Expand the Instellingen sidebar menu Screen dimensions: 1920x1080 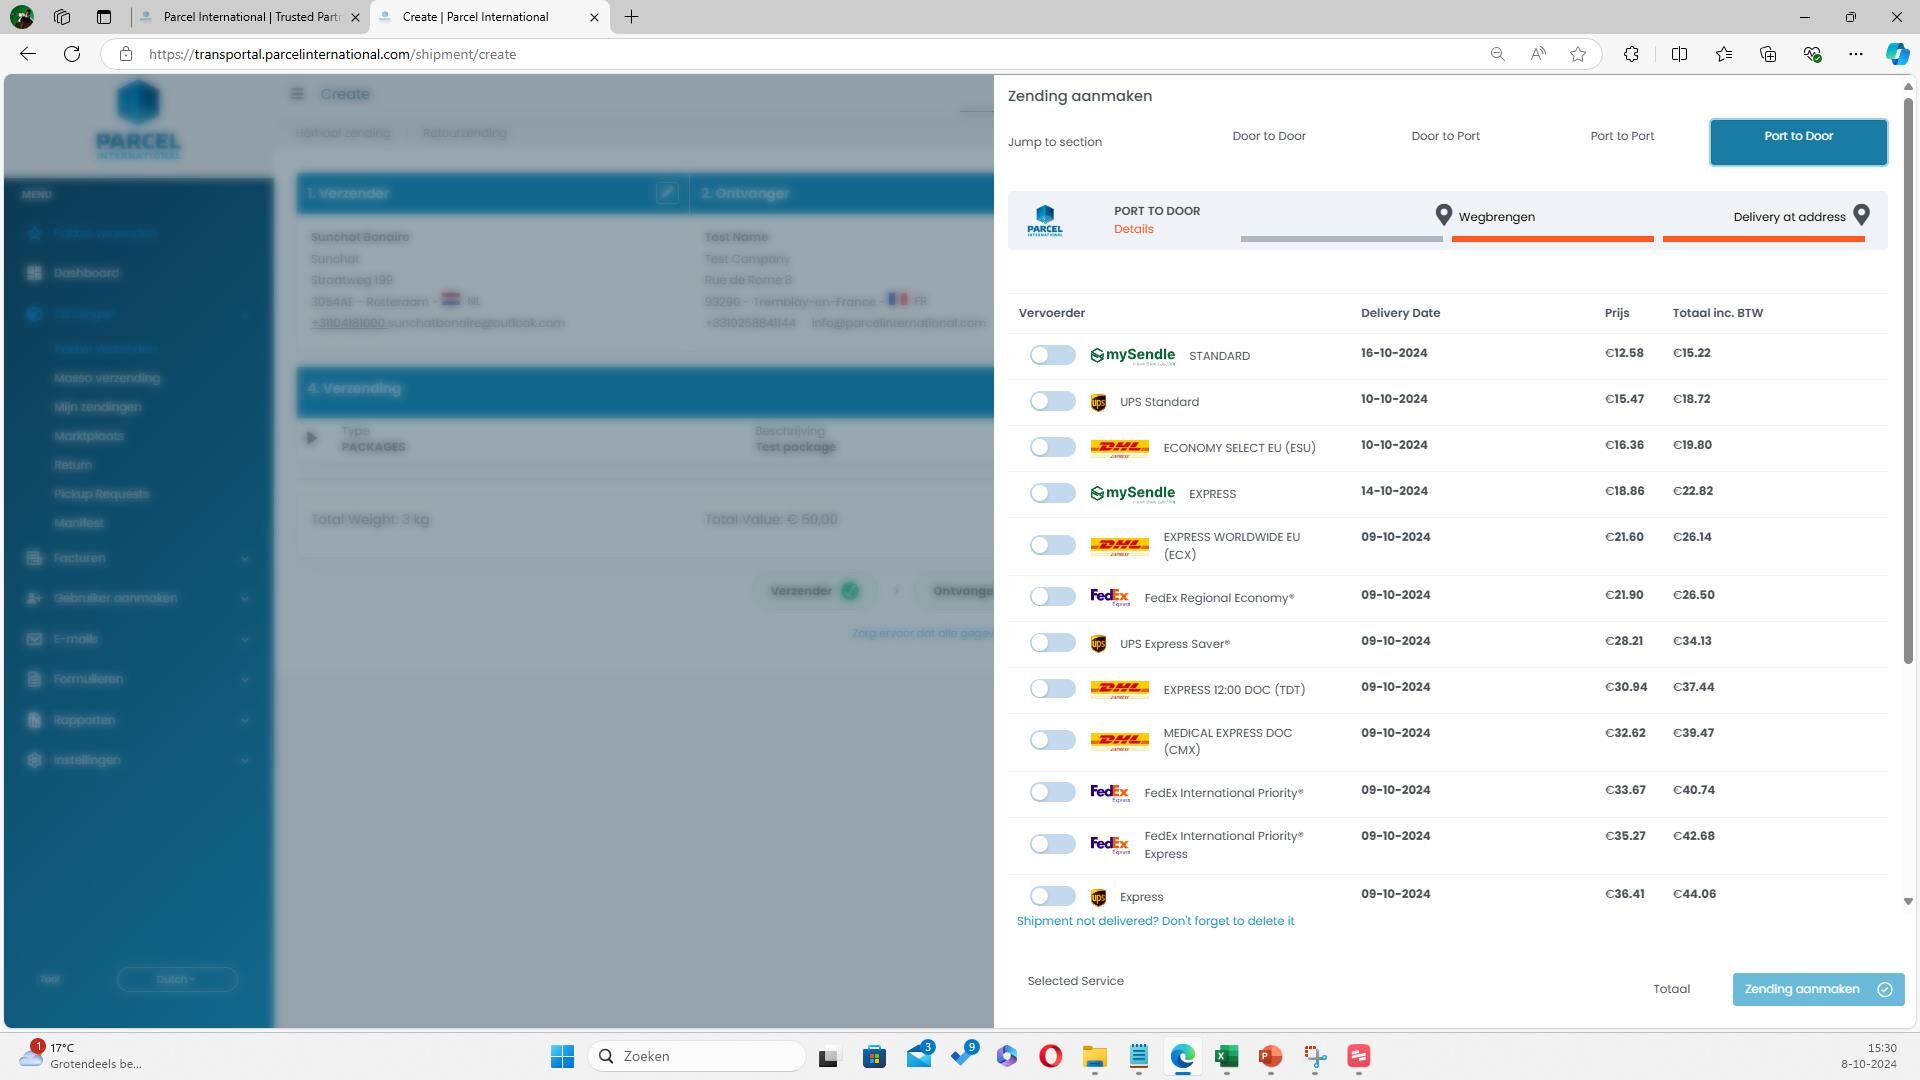138,760
